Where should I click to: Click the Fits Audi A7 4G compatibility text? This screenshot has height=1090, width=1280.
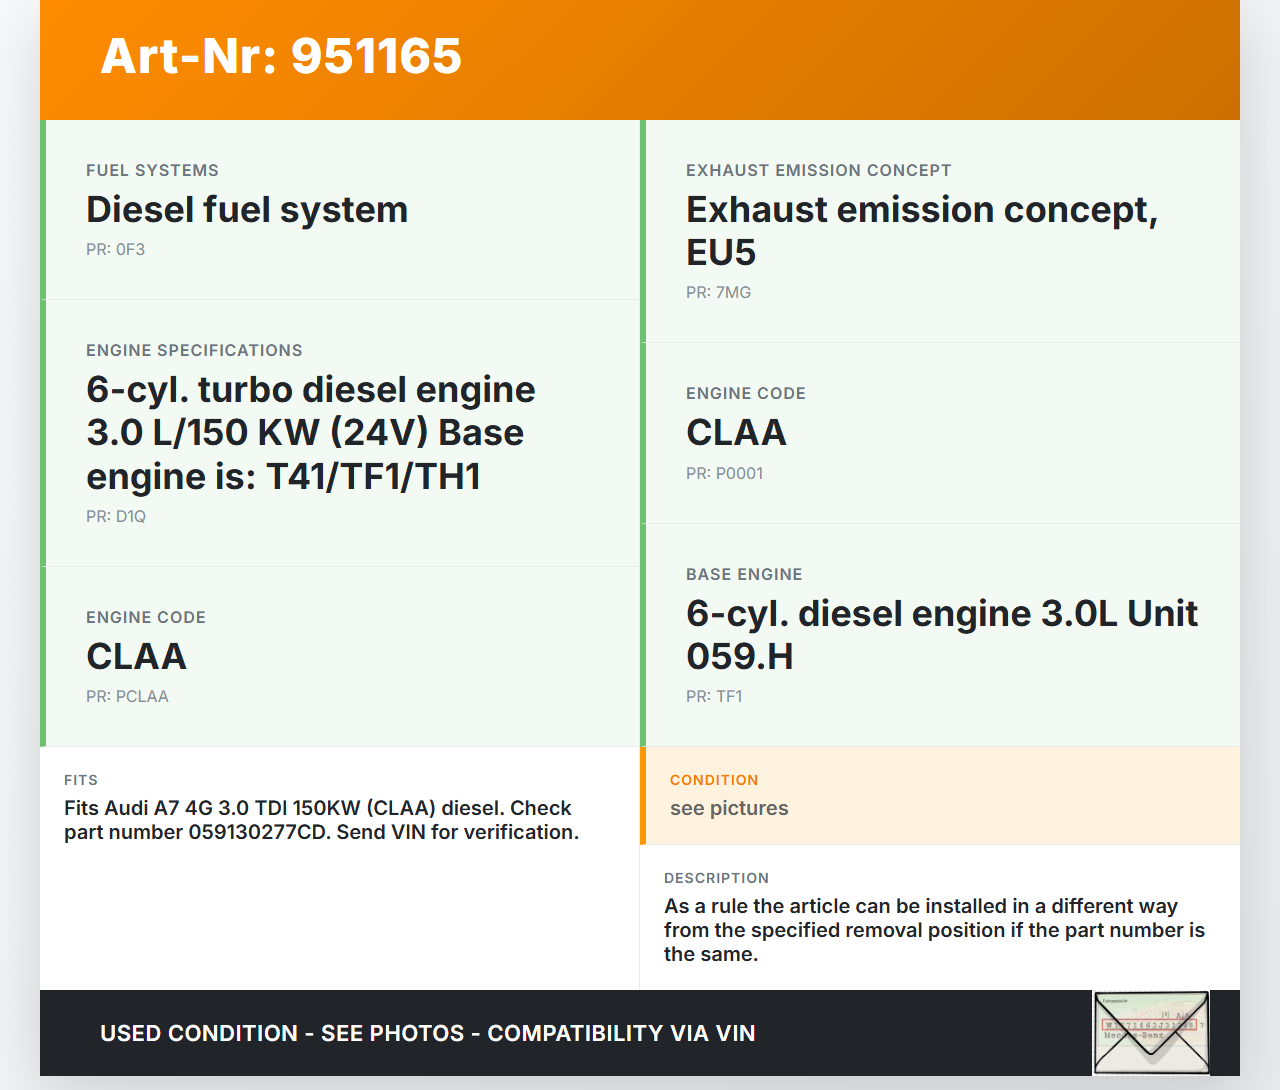tap(321, 820)
